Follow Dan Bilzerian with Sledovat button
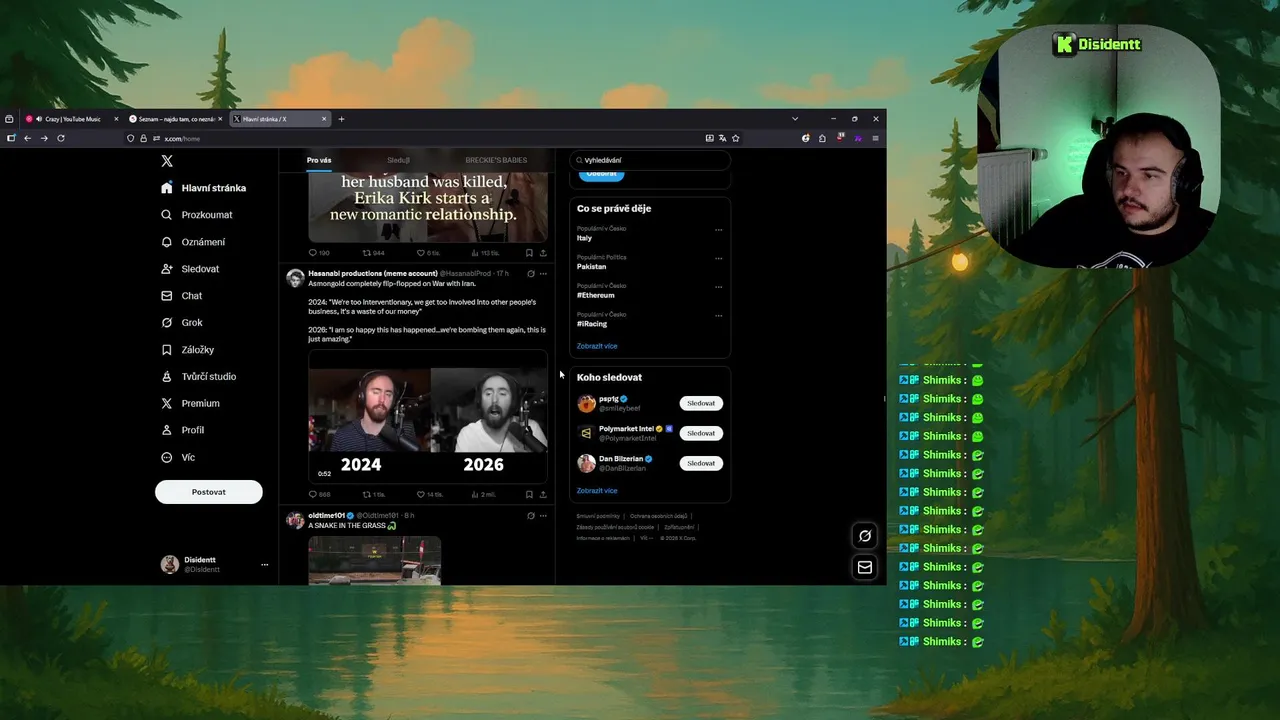 pyautogui.click(x=701, y=463)
